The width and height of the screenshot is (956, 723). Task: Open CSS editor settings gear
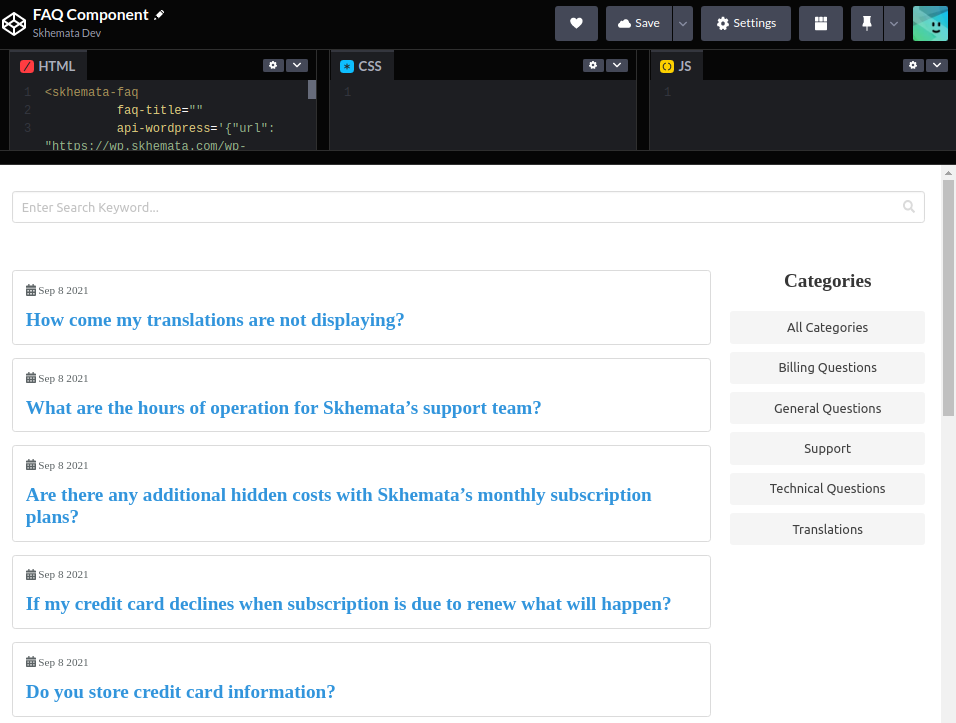593,65
